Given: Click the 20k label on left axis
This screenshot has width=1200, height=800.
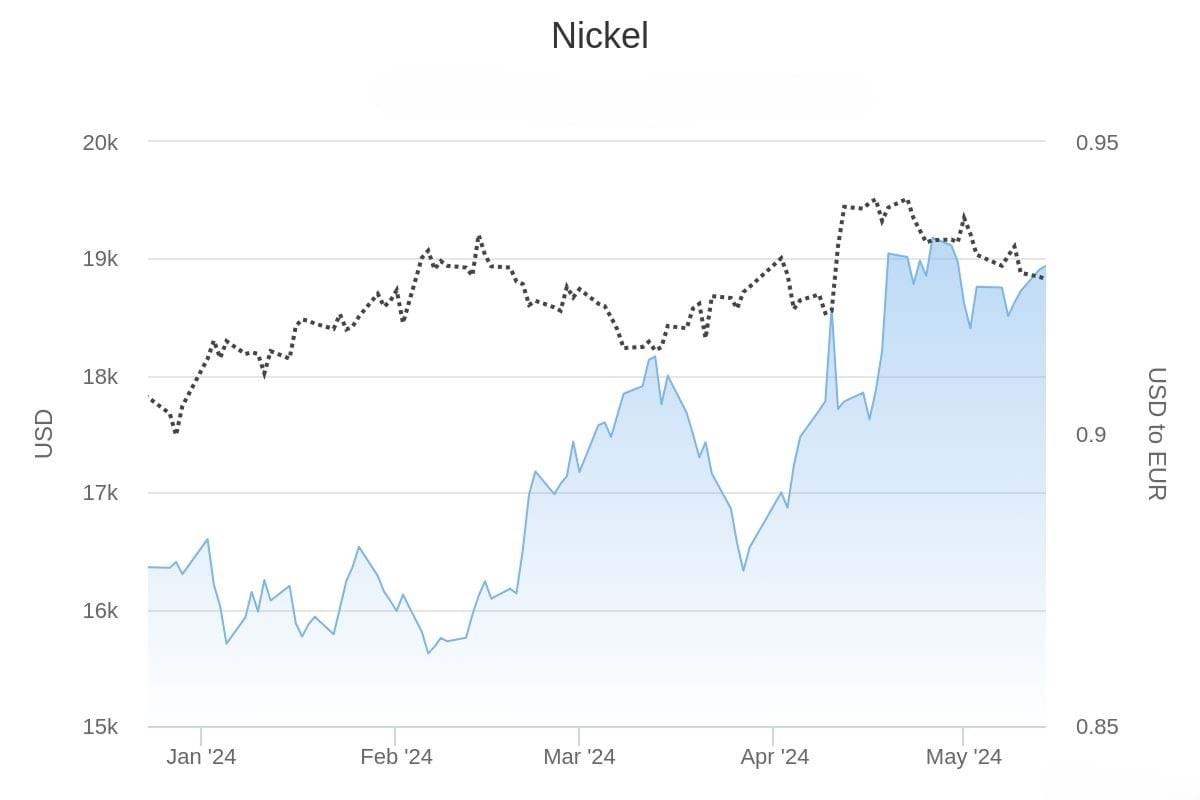Looking at the screenshot, I should coord(100,142).
